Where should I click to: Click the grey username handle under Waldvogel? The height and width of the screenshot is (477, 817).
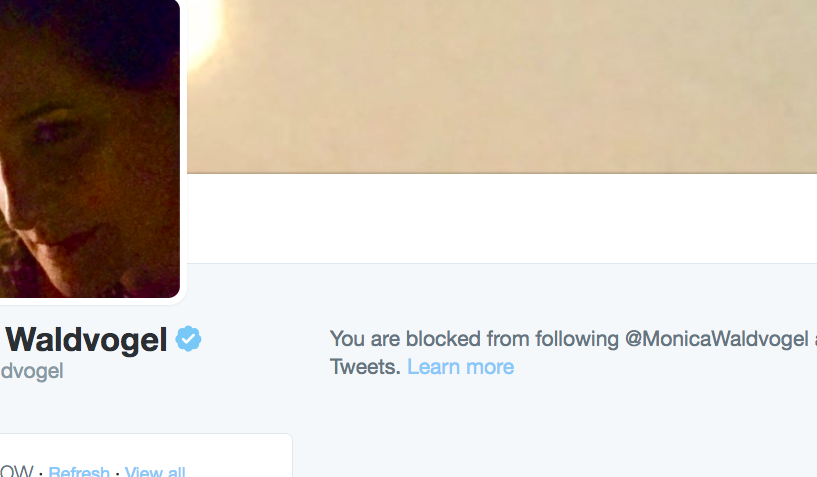click(x=32, y=371)
